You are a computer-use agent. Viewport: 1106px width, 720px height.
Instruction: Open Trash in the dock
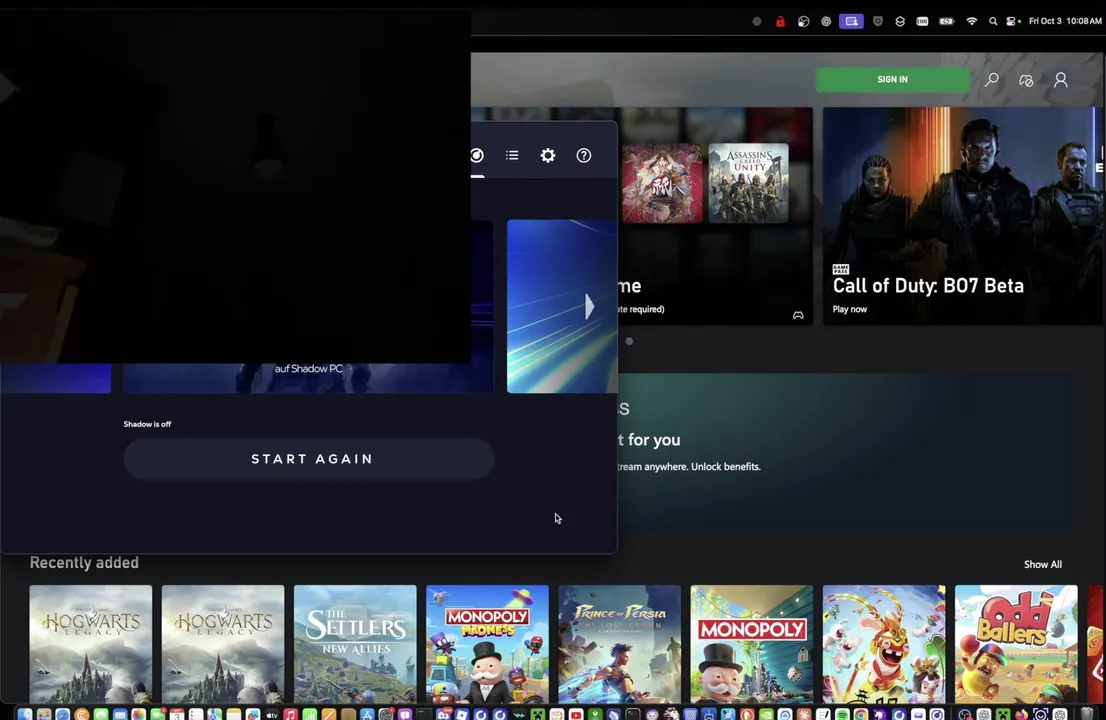pyautogui.click(x=1087, y=714)
